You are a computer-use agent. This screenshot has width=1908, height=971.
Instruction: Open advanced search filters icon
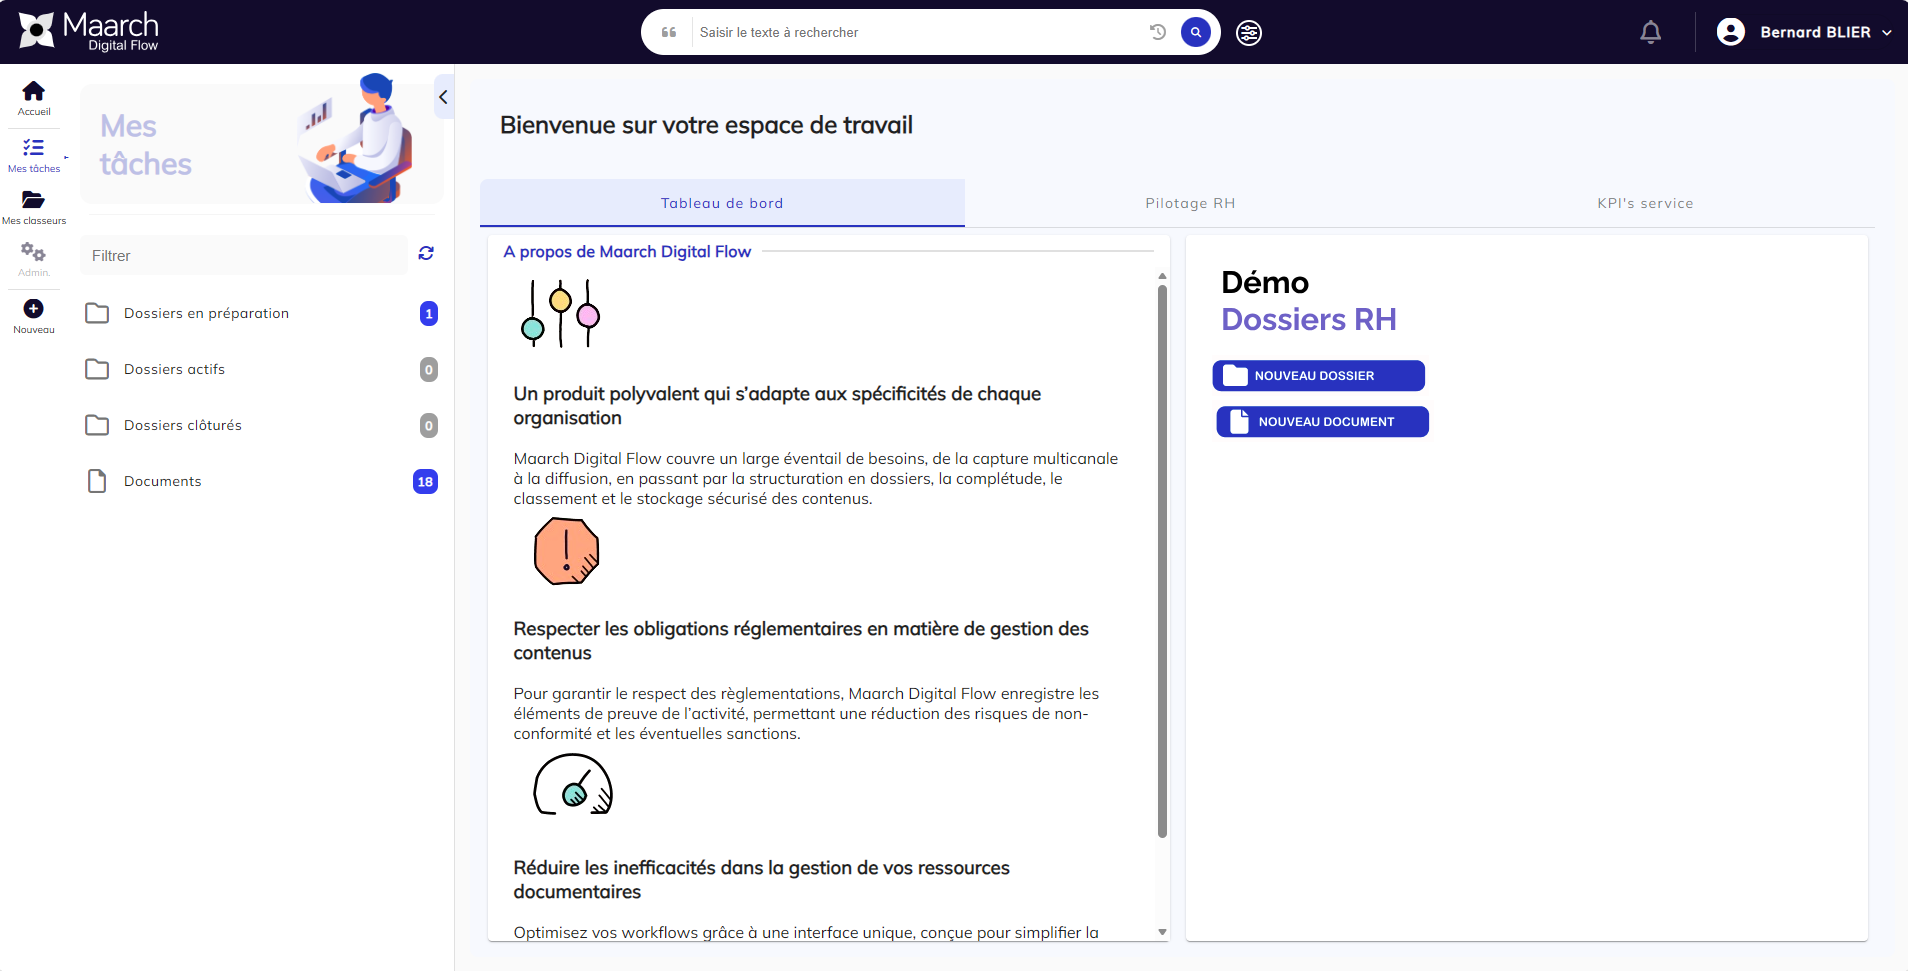(x=1249, y=33)
